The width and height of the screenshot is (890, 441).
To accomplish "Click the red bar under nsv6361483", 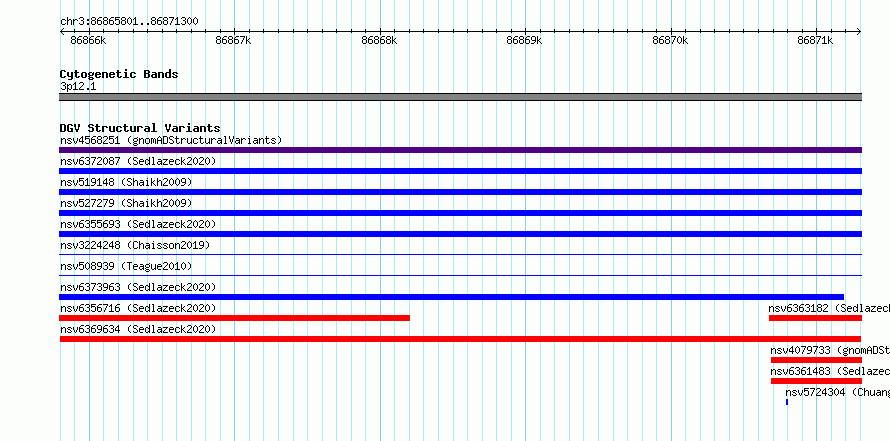I will pyautogui.click(x=816, y=381).
